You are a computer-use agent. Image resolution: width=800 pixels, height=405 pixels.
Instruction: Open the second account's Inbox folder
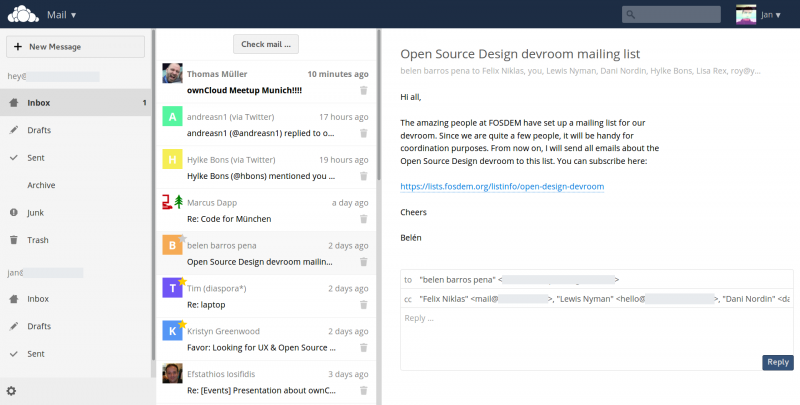(x=76, y=299)
